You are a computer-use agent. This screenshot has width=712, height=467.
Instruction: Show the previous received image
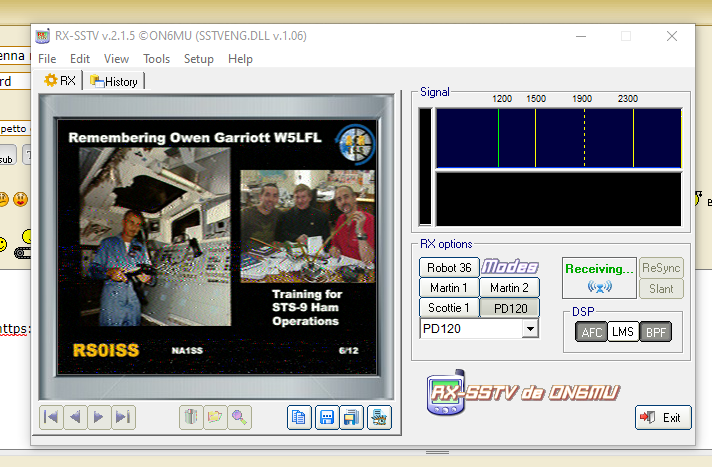pos(75,417)
